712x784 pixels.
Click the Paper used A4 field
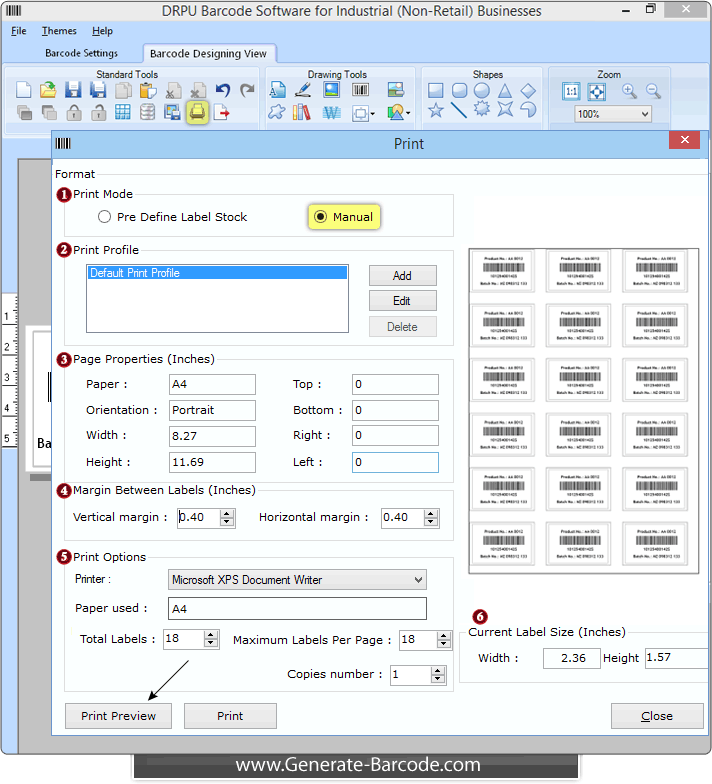pos(297,608)
